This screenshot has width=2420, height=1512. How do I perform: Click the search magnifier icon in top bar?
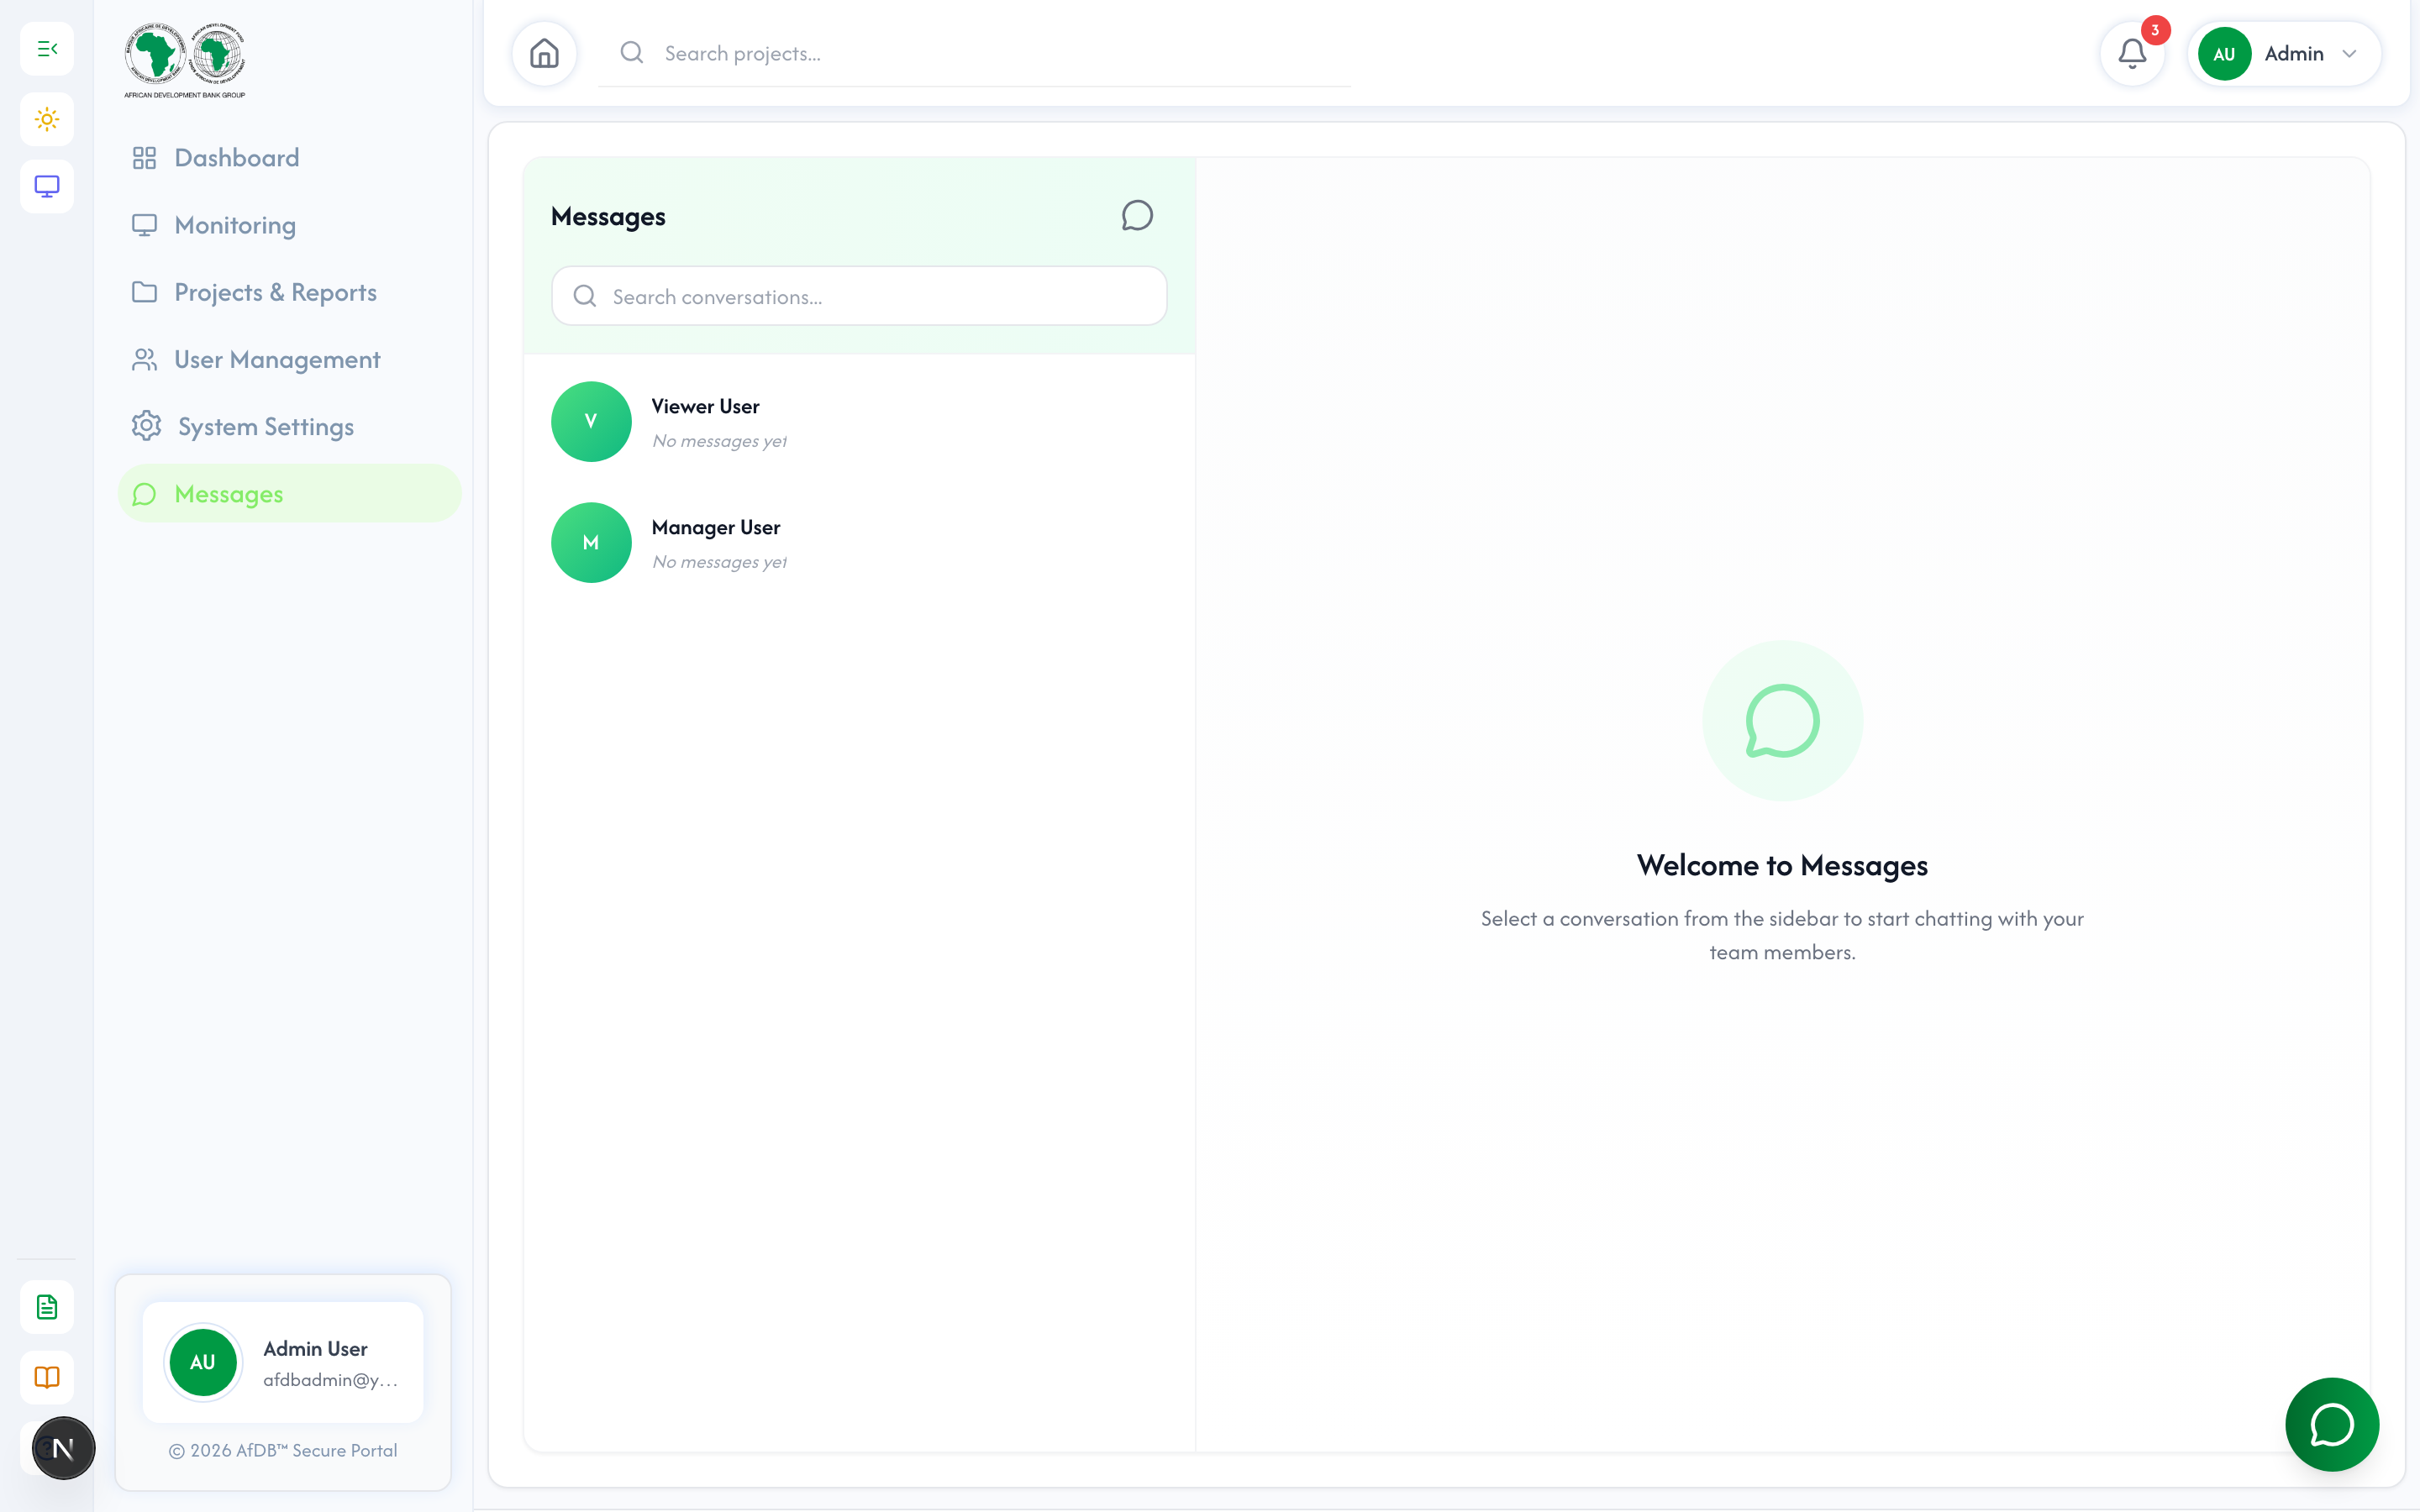(631, 52)
